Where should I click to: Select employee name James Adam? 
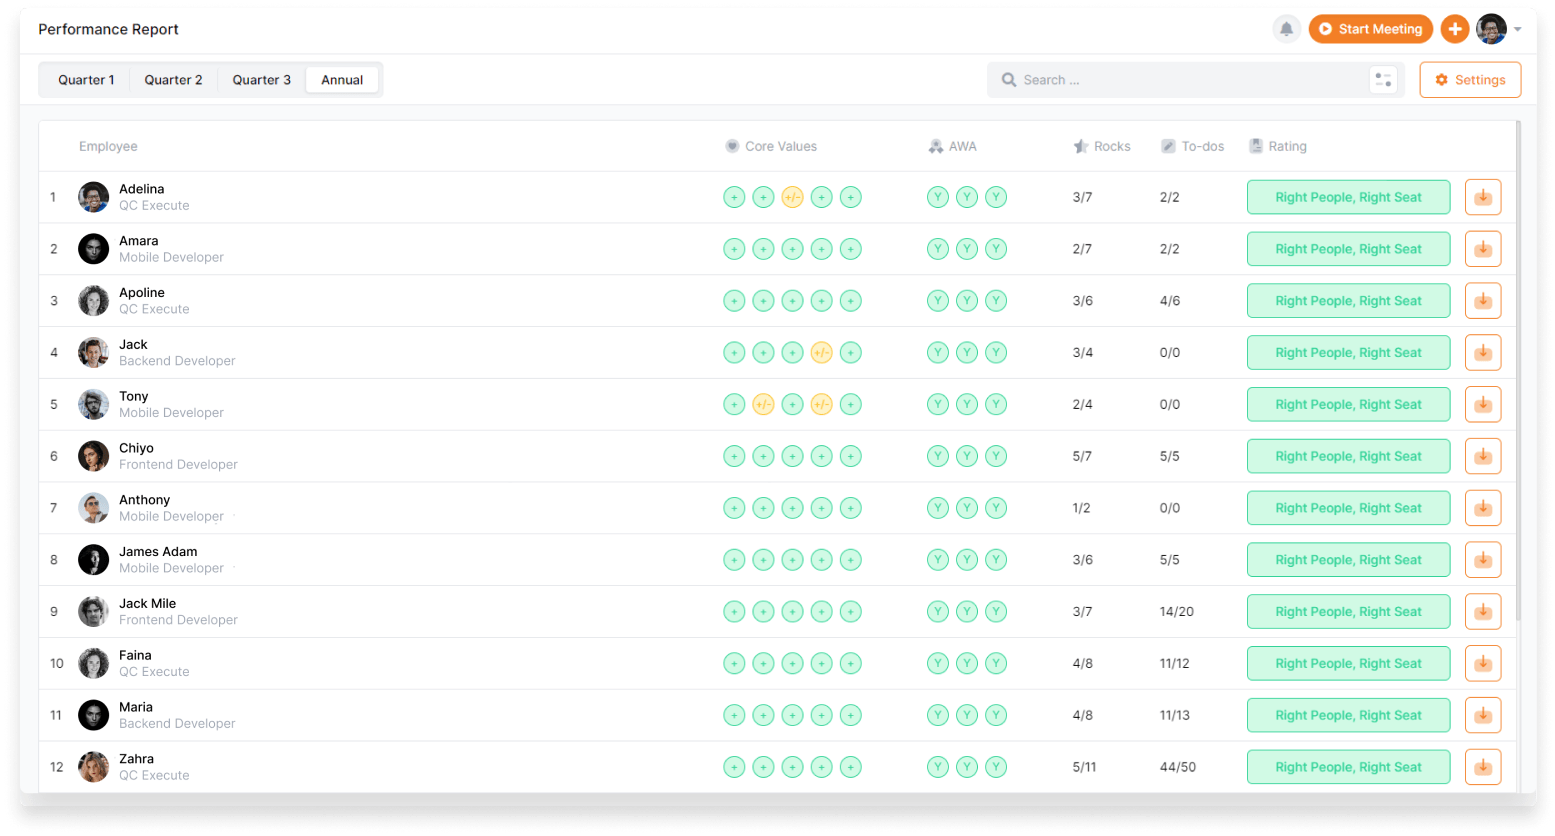pyautogui.click(x=158, y=552)
